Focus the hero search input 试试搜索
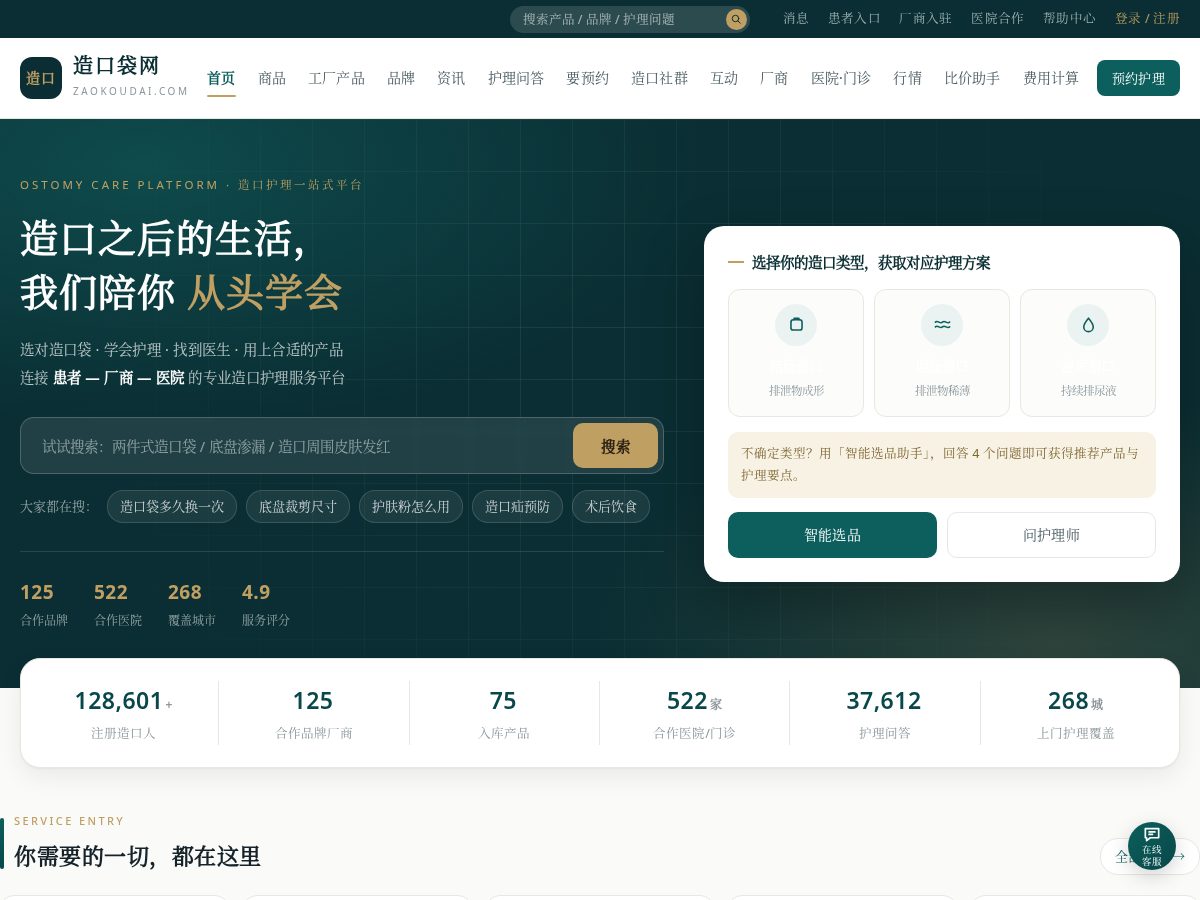1200x900 pixels. tap(300, 446)
